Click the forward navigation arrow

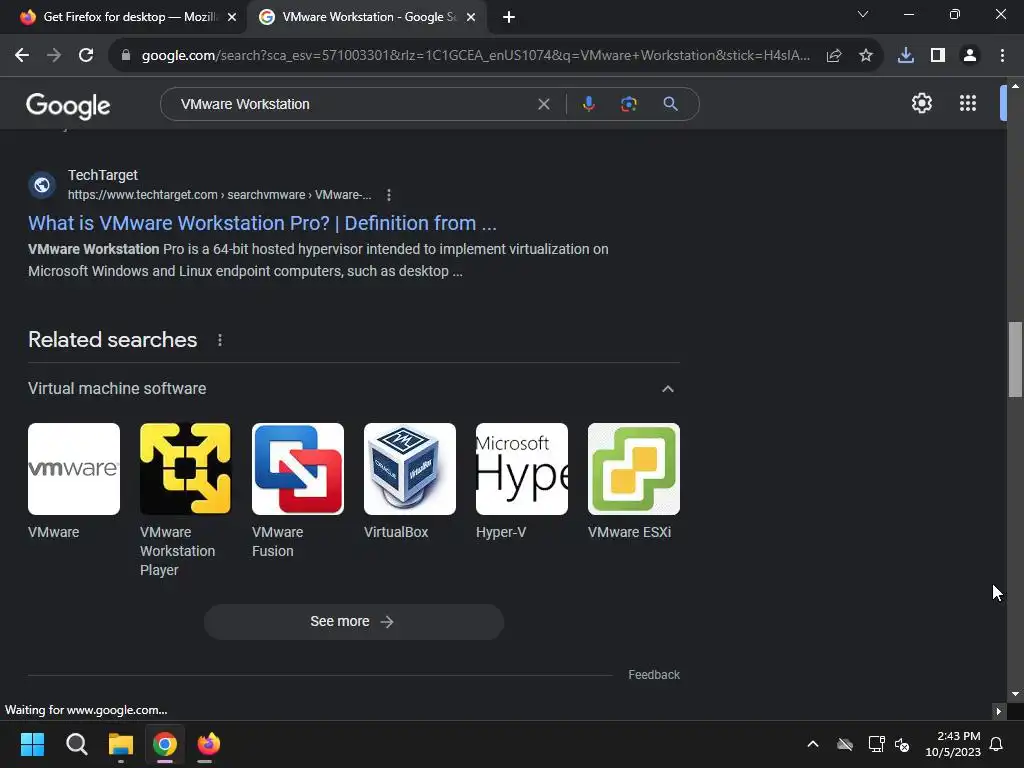point(54,56)
